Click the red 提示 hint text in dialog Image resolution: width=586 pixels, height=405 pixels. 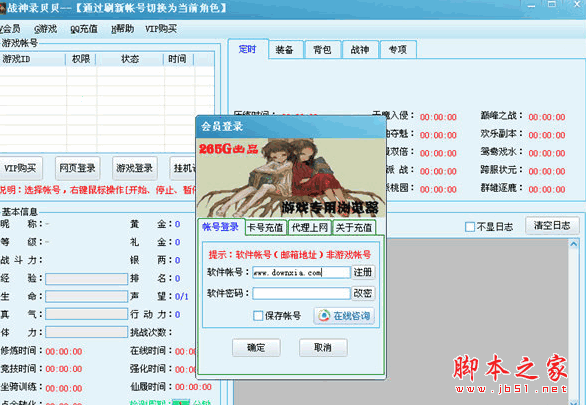(290, 255)
